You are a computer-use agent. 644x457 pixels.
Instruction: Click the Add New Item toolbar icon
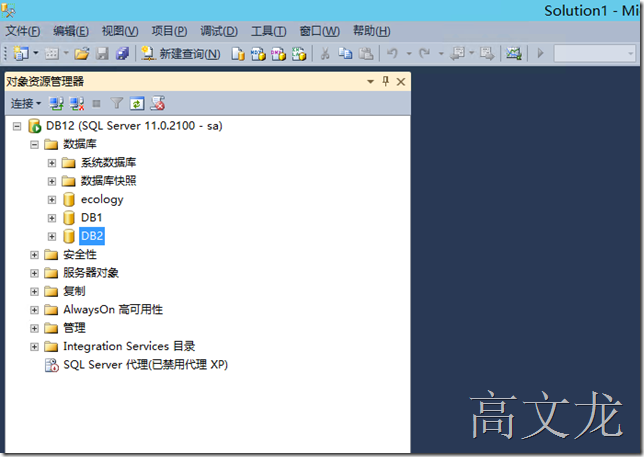pyautogui.click(x=52, y=53)
